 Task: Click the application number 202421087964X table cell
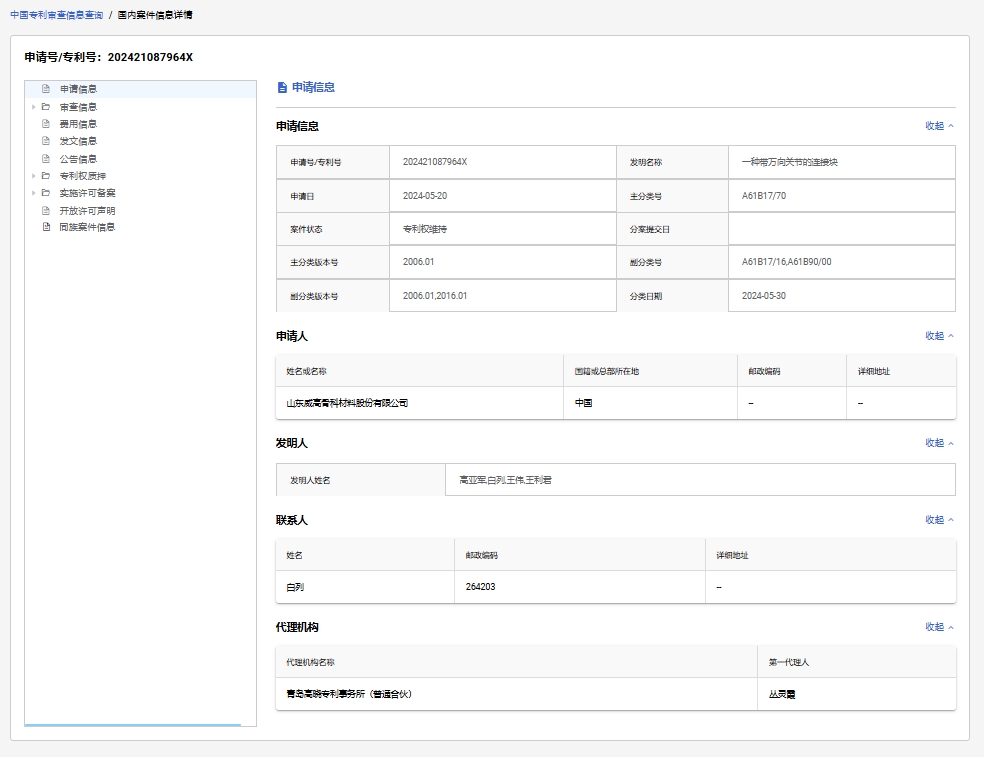(503, 162)
